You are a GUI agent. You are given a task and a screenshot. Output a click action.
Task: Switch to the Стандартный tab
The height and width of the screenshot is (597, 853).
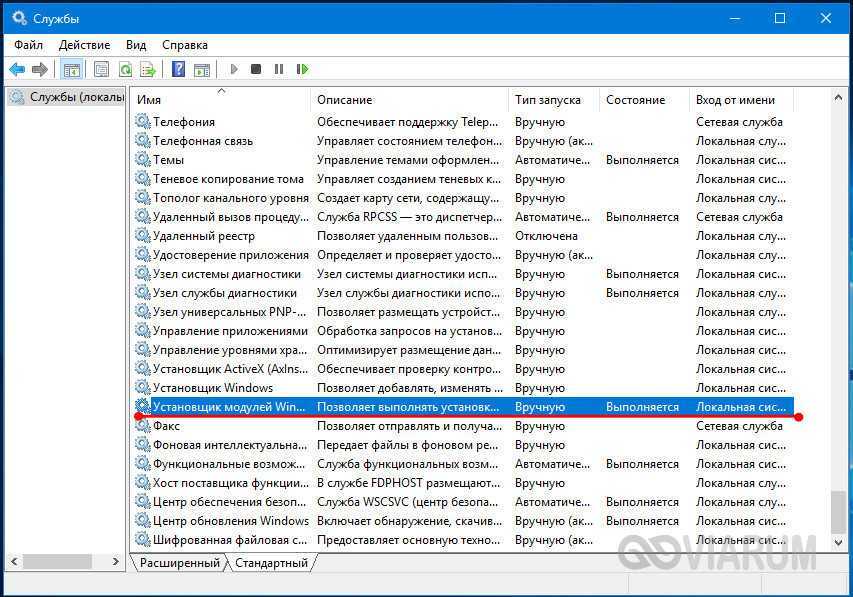(x=271, y=563)
